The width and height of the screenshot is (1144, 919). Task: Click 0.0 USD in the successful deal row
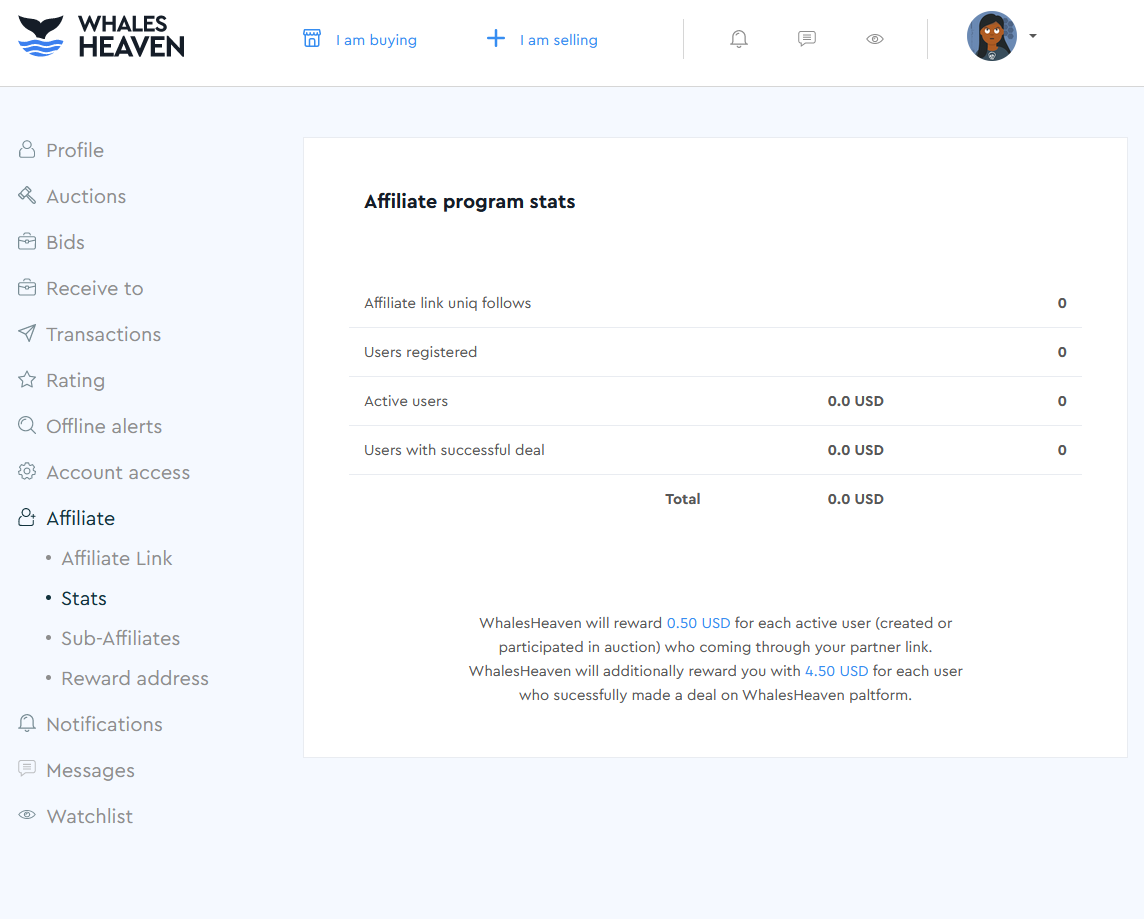(x=855, y=450)
